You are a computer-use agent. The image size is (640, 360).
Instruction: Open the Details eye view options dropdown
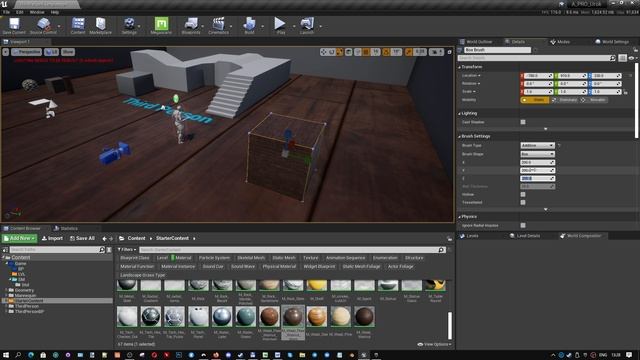tap(633, 58)
